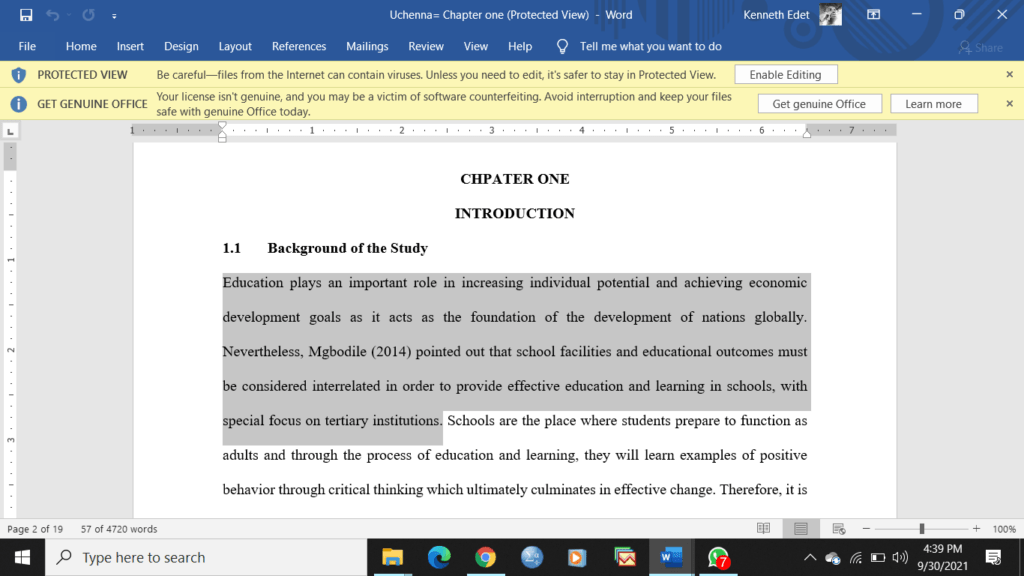Image resolution: width=1024 pixels, height=576 pixels.
Task: Click the Page 2 of 19 indicator
Action: pyautogui.click(x=37, y=528)
